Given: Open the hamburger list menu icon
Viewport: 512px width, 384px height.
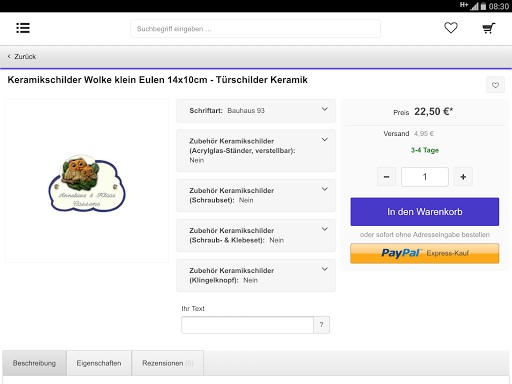Looking at the screenshot, I should pyautogui.click(x=23, y=28).
